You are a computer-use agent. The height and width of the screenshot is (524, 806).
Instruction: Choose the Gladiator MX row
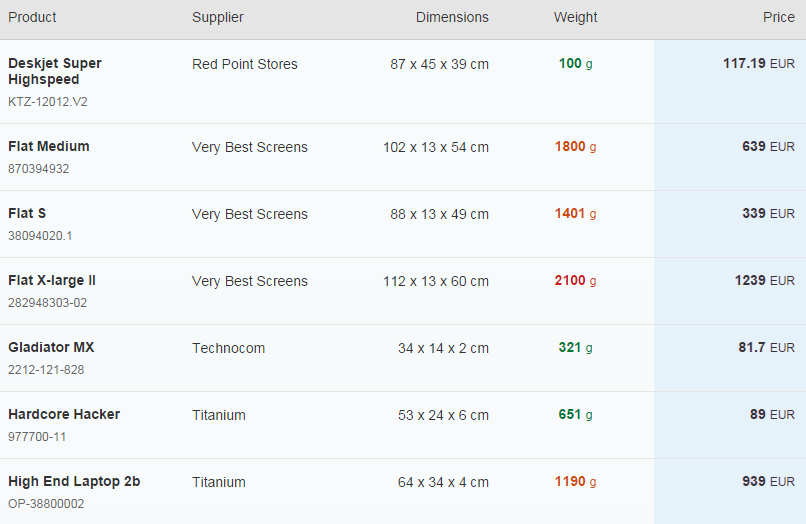pyautogui.click(x=403, y=358)
